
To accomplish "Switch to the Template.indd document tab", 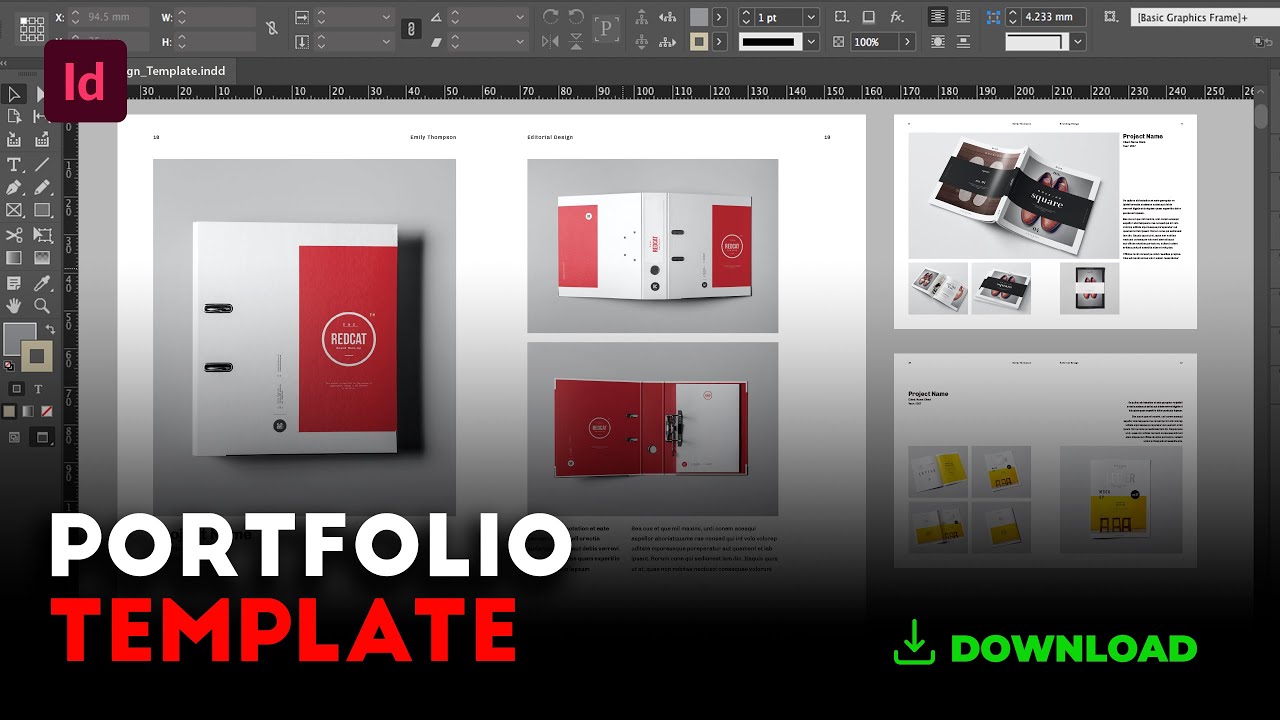I will 178,71.
